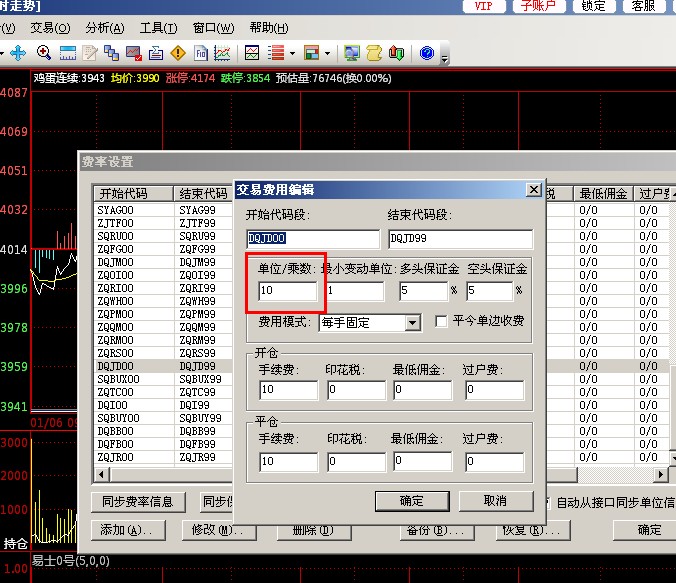Click the yellow warning alert icon
Viewport: 676px width, 583px height.
coord(178,52)
